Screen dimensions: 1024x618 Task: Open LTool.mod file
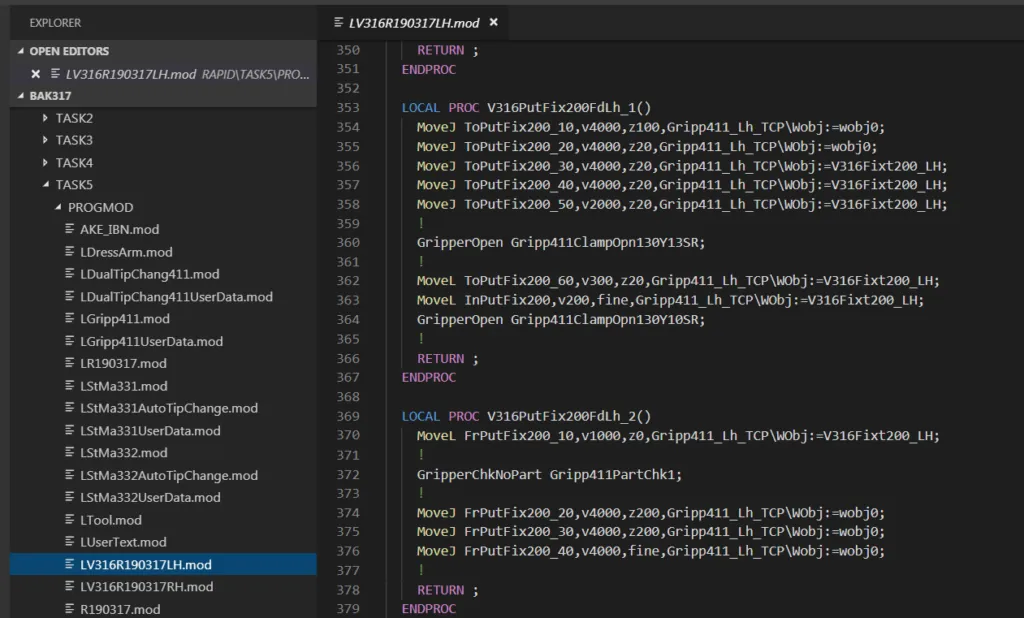coord(111,520)
